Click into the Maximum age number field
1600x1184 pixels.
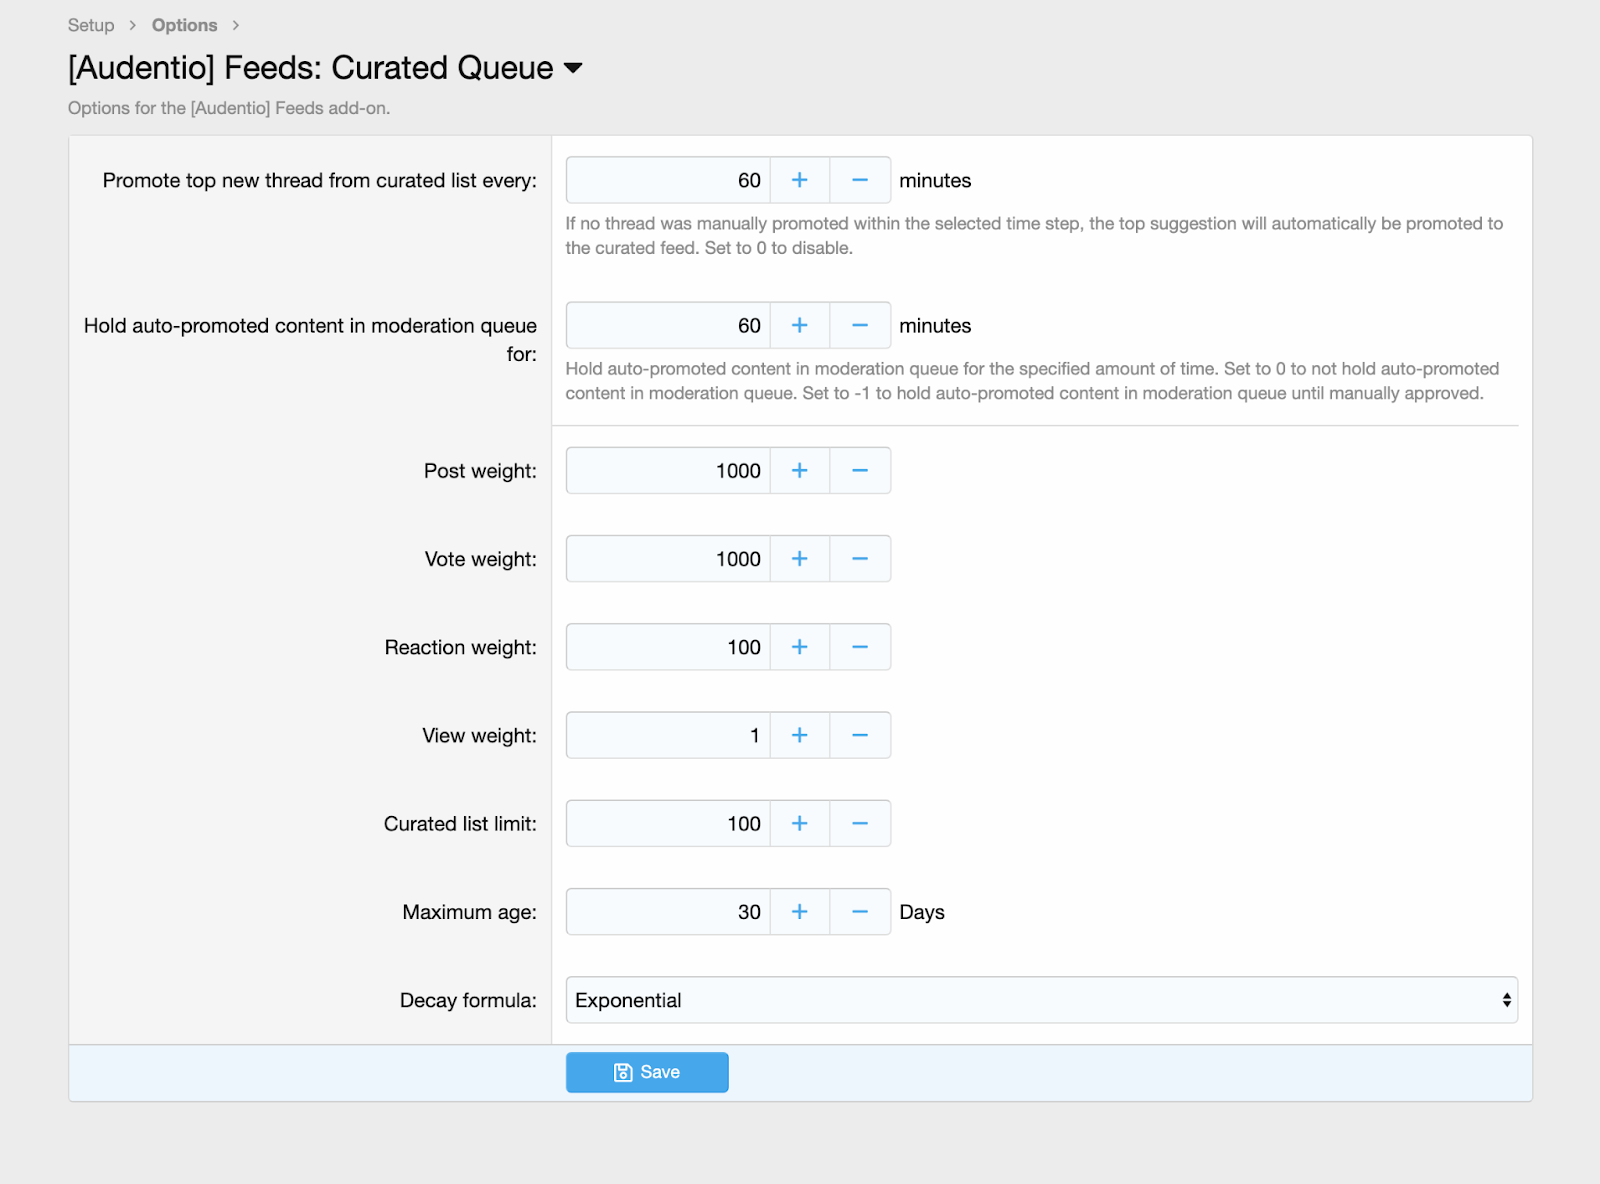668,912
